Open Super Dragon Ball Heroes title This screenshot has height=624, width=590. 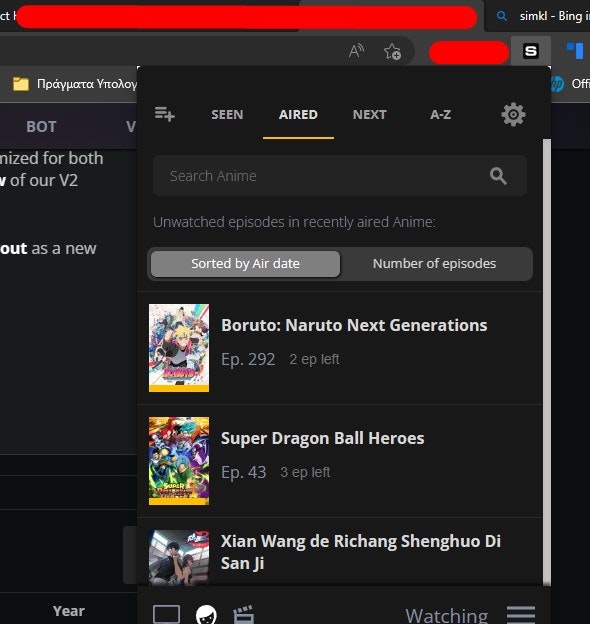click(323, 438)
